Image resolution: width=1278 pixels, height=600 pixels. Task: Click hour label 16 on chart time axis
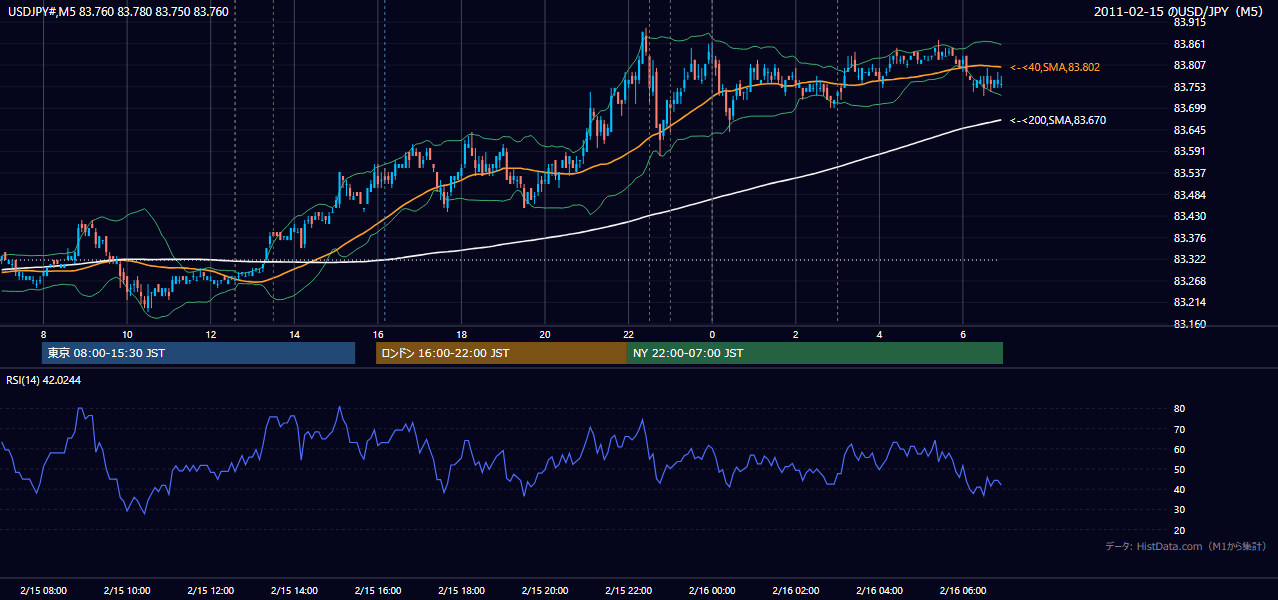pyautogui.click(x=378, y=334)
